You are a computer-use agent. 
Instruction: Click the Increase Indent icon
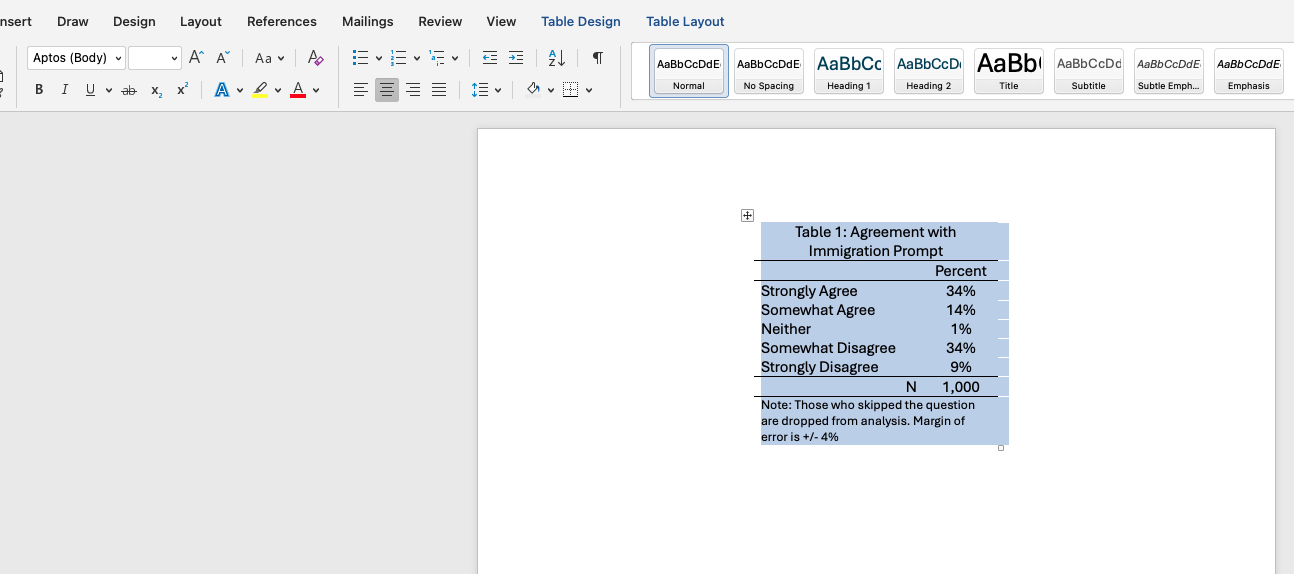pyautogui.click(x=516, y=58)
